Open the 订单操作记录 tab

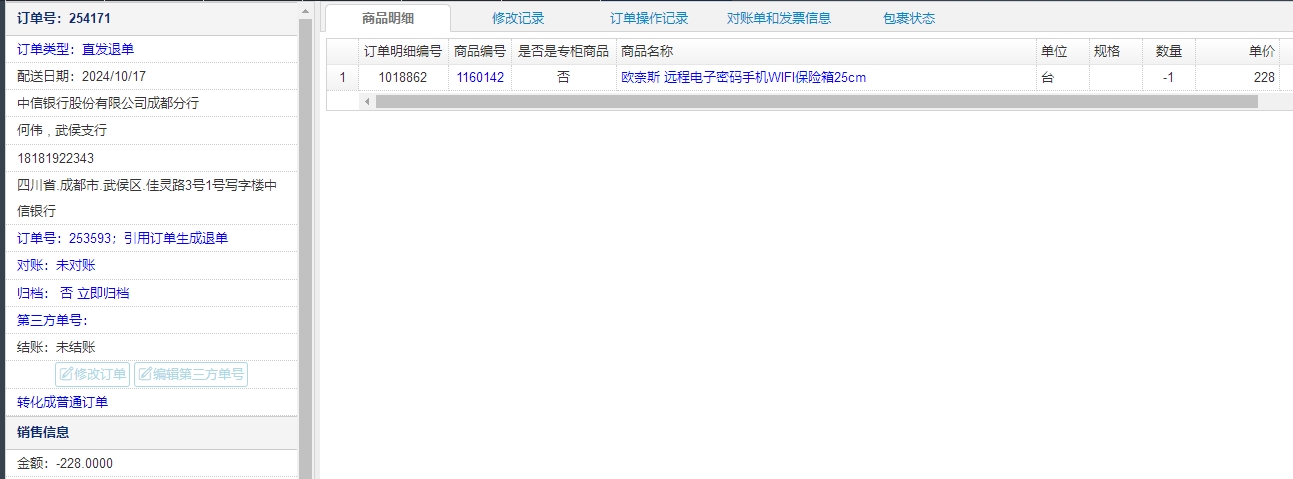tap(649, 18)
